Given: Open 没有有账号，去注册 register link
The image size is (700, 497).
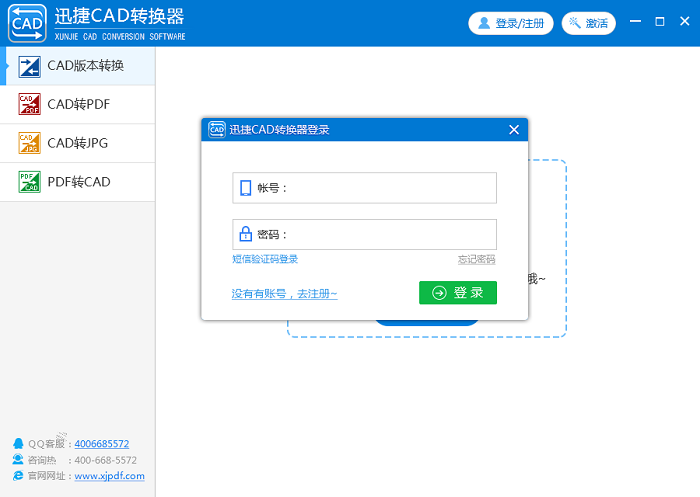Looking at the screenshot, I should tap(284, 293).
